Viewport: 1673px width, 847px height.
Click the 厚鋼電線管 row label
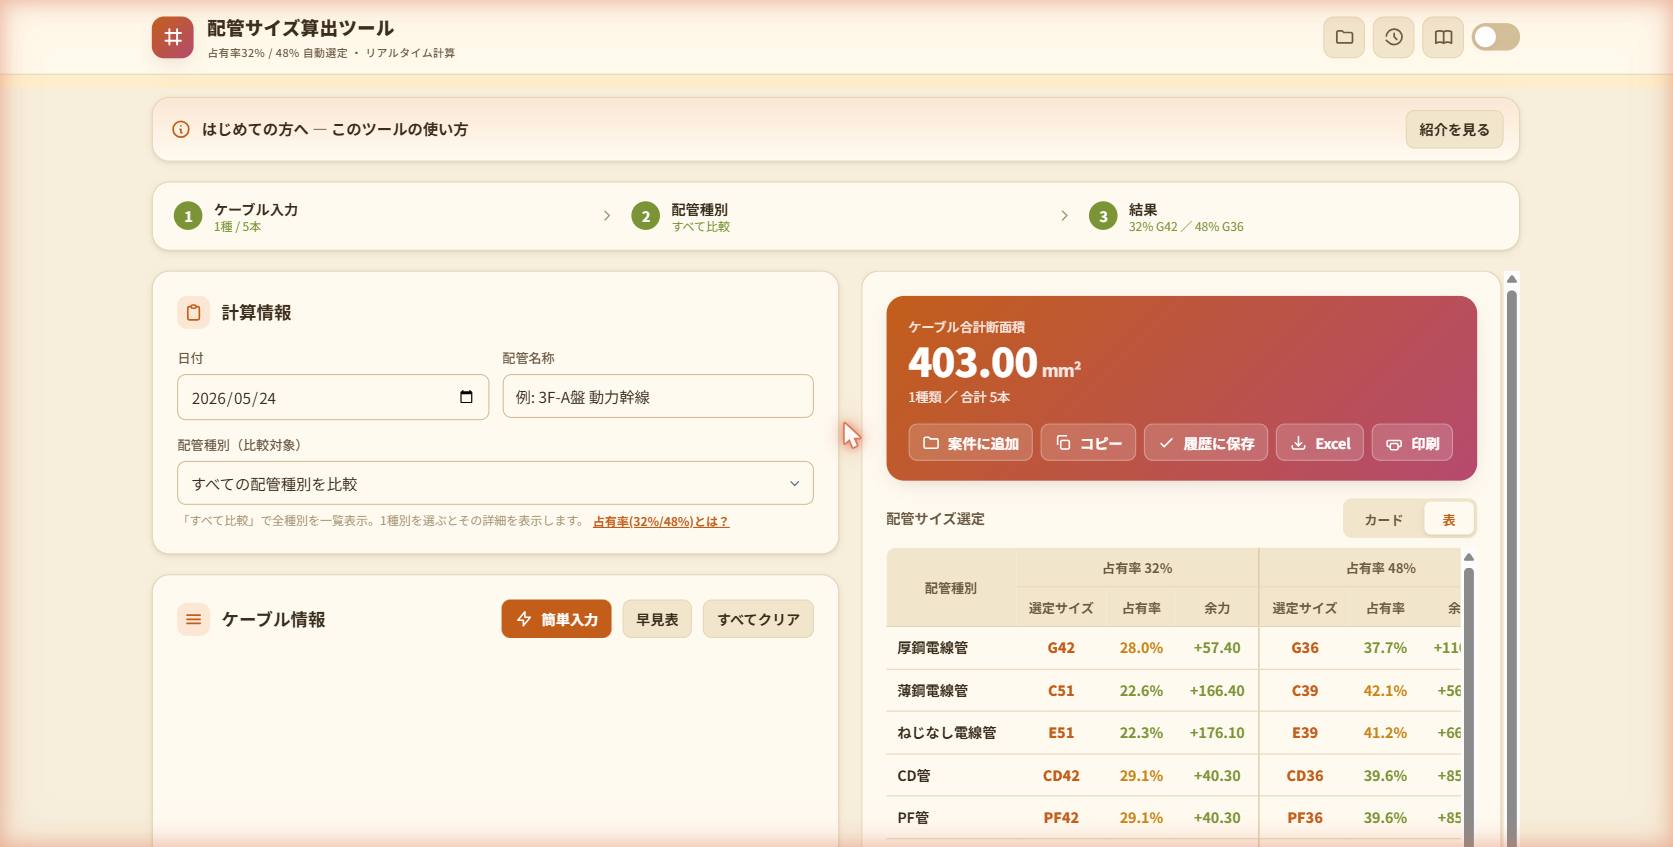coord(933,648)
